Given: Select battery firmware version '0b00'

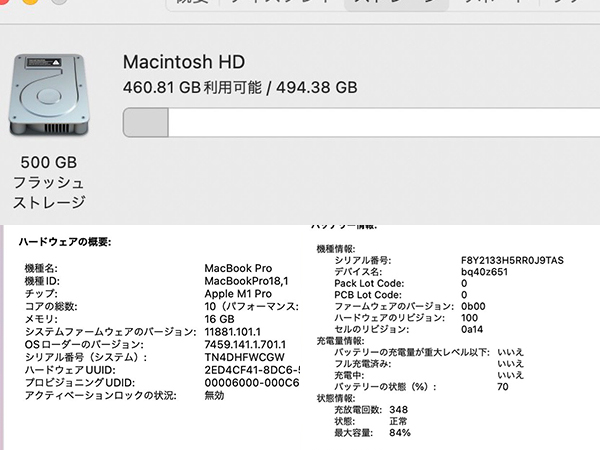Looking at the screenshot, I should [473, 307].
